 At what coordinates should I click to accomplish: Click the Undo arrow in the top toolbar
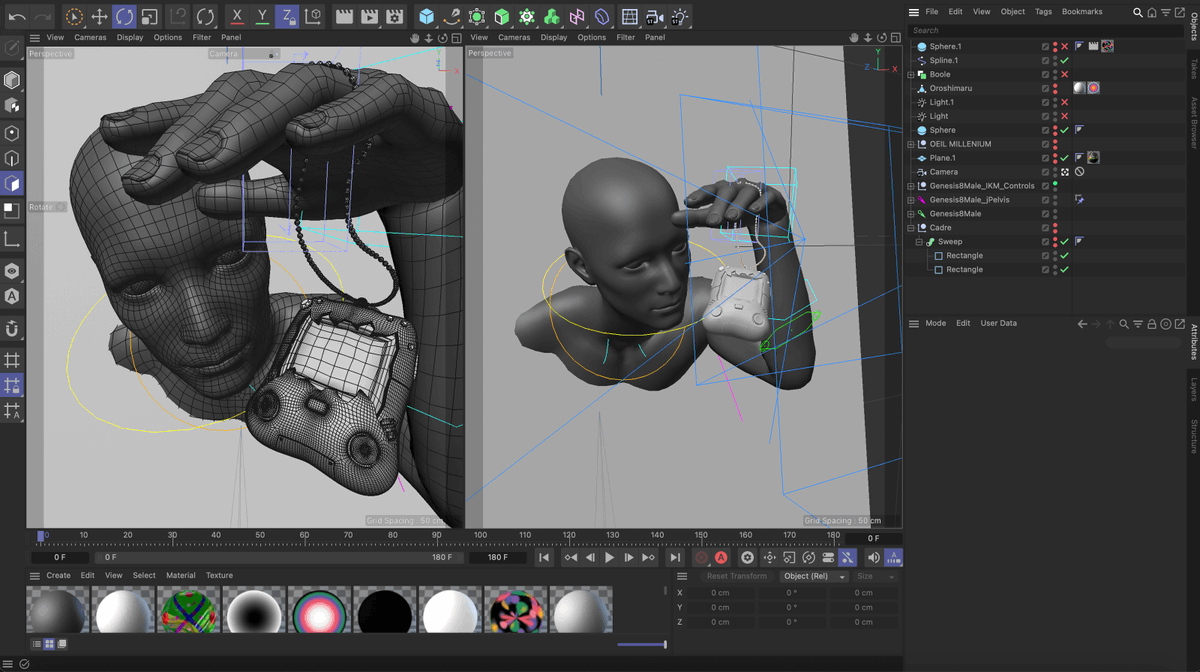click(x=17, y=17)
